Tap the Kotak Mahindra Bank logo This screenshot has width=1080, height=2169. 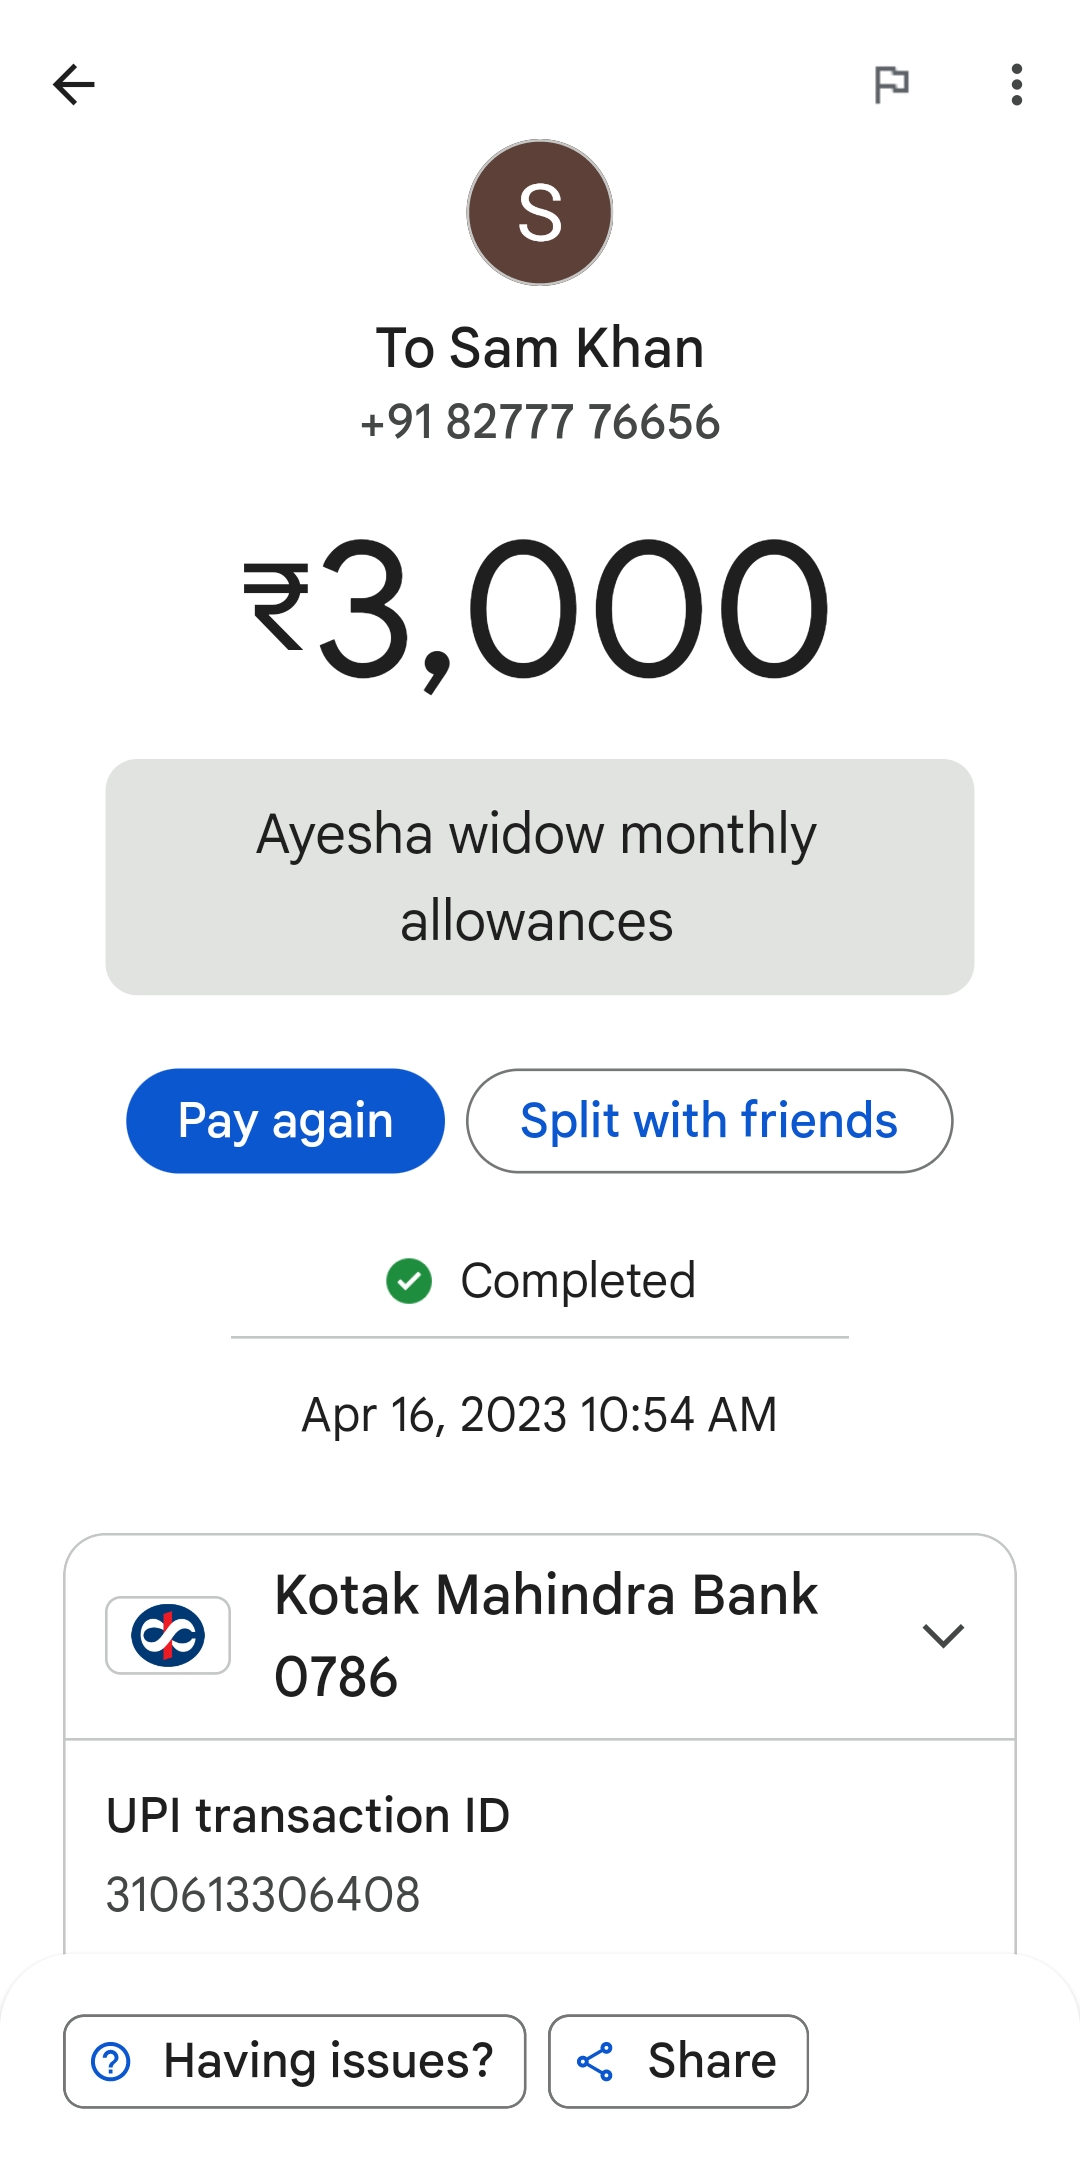168,1635
